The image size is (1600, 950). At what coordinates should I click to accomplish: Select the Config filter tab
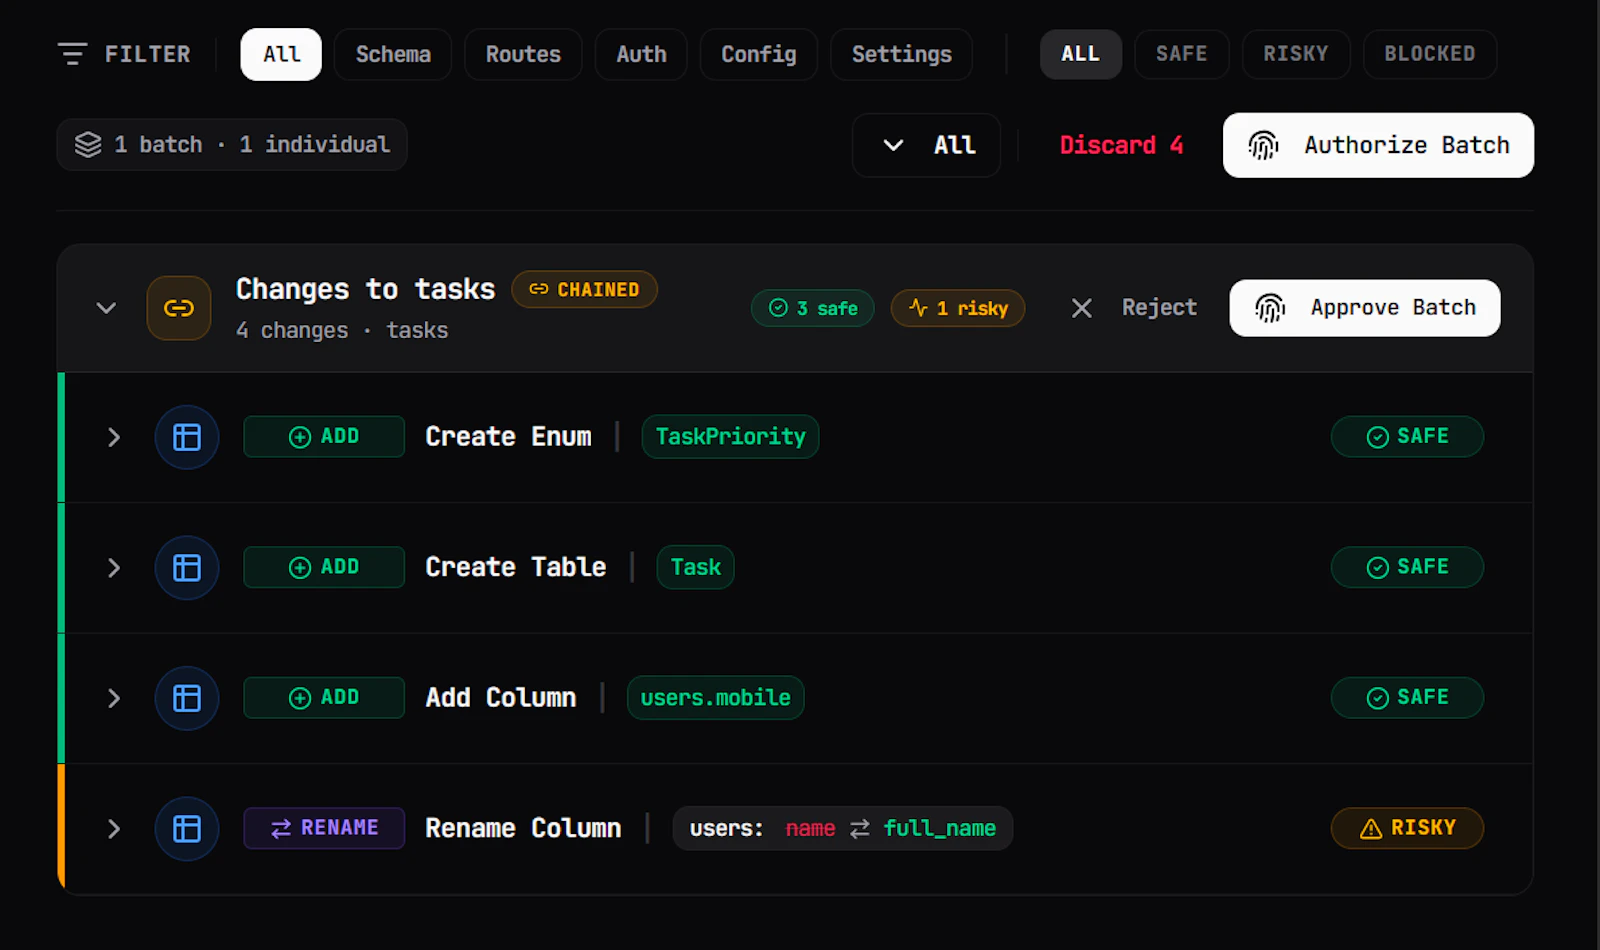pos(759,54)
